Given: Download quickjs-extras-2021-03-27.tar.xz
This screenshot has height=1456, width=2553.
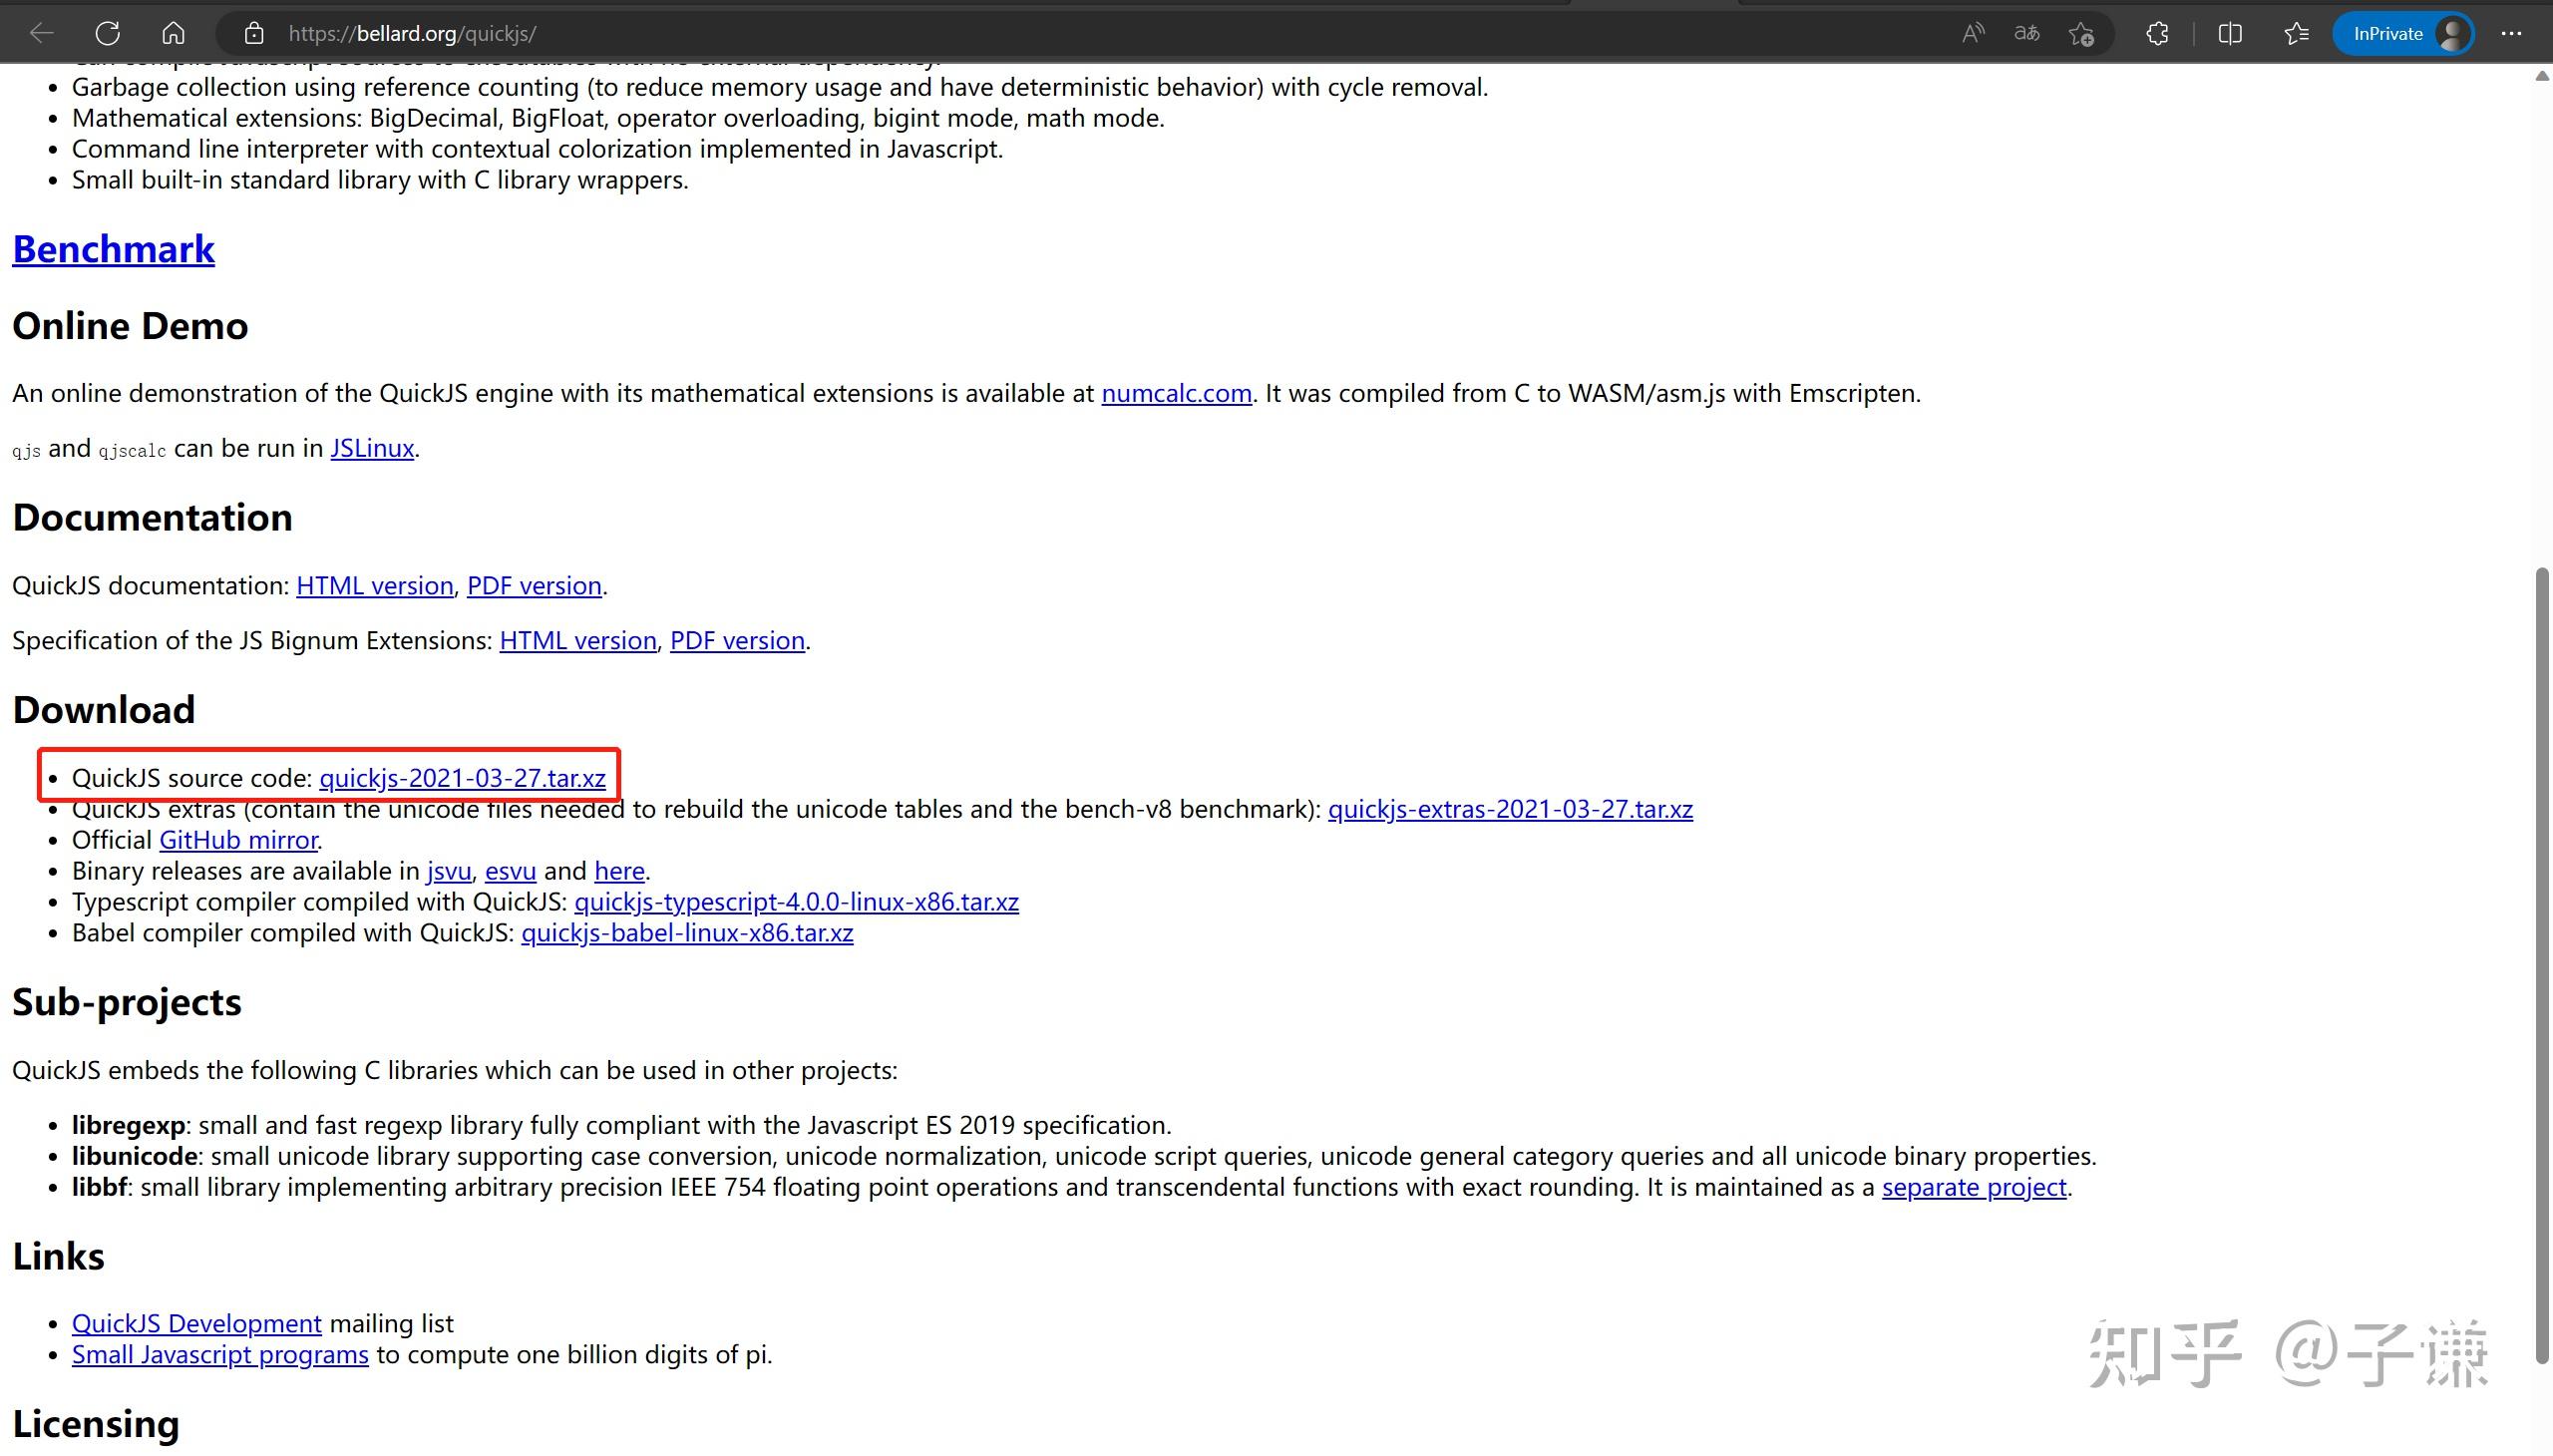Looking at the screenshot, I should [x=1510, y=809].
